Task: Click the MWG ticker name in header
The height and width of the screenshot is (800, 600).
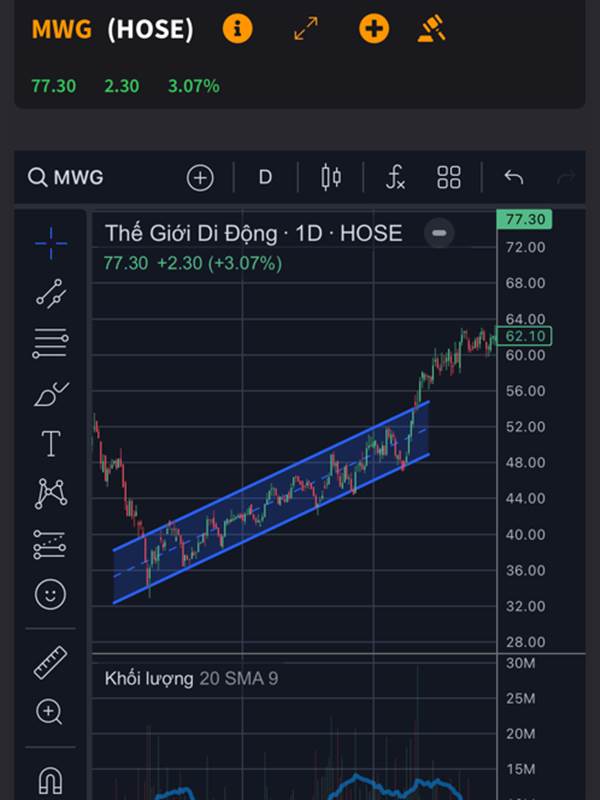Action: pos(62,29)
